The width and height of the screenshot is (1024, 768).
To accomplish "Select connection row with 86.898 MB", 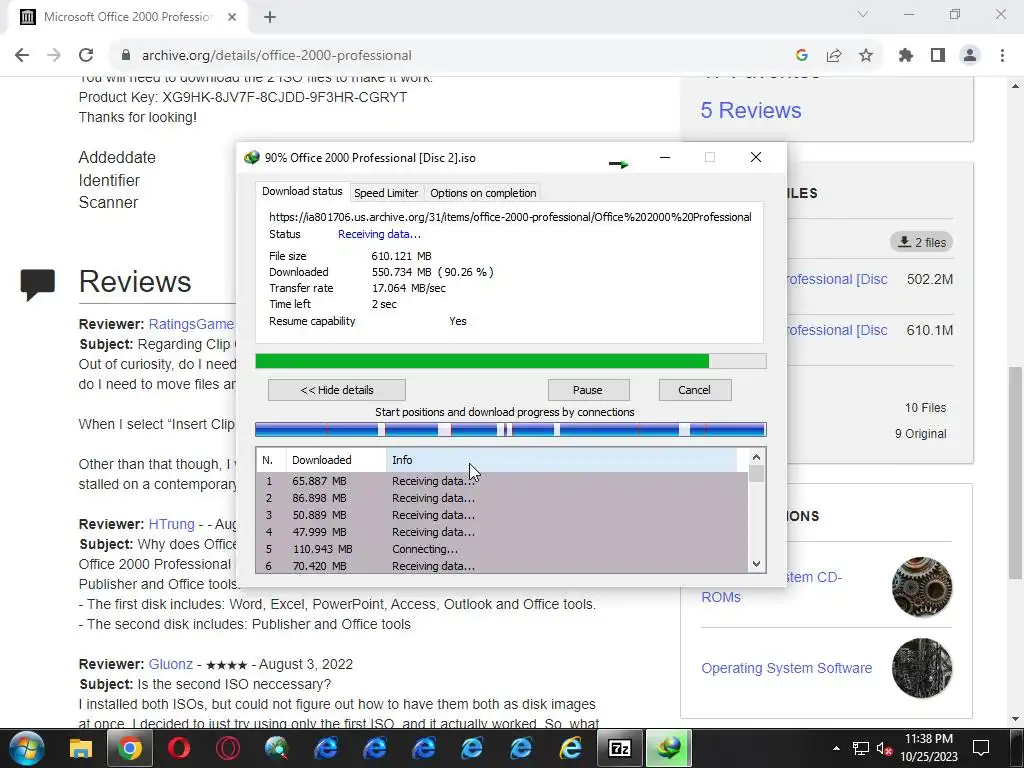I will [x=502, y=498].
